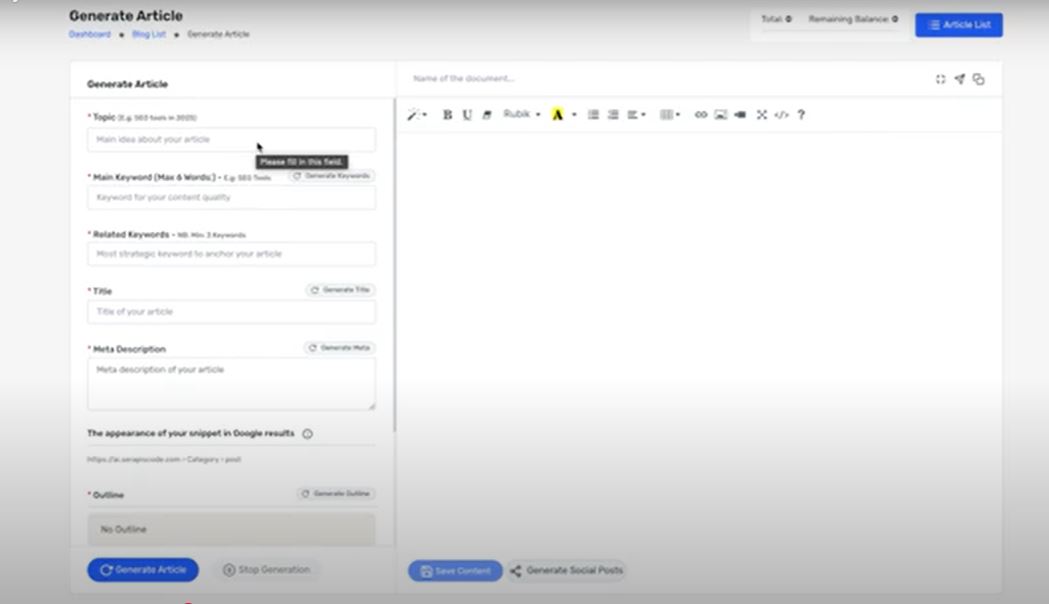1049x604 pixels.
Task: Toggle bold formatting in the editor
Action: pos(447,115)
